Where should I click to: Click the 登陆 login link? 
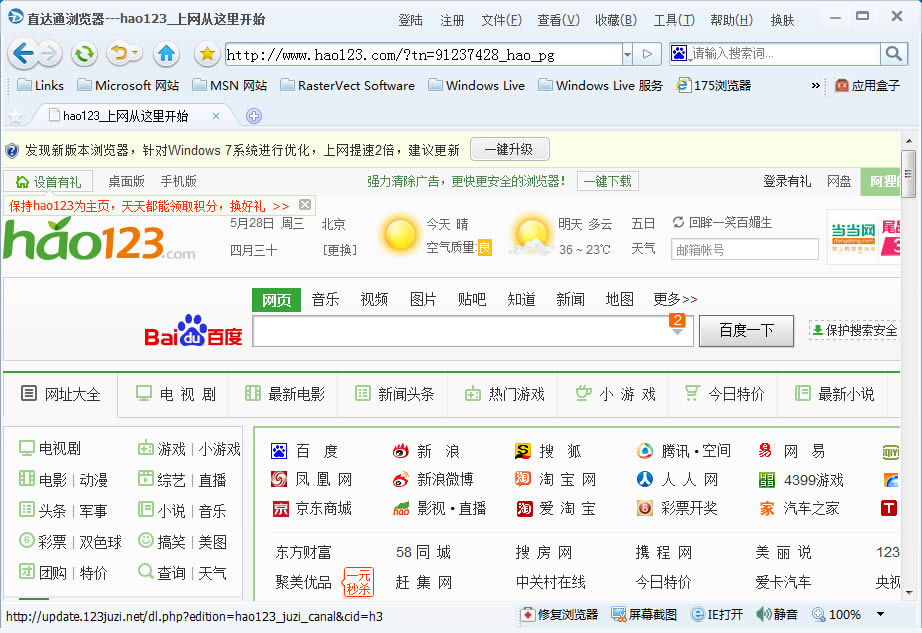[x=410, y=21]
